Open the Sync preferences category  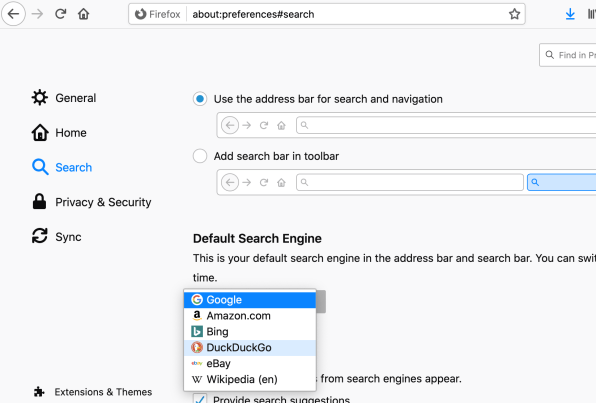[x=57, y=236]
